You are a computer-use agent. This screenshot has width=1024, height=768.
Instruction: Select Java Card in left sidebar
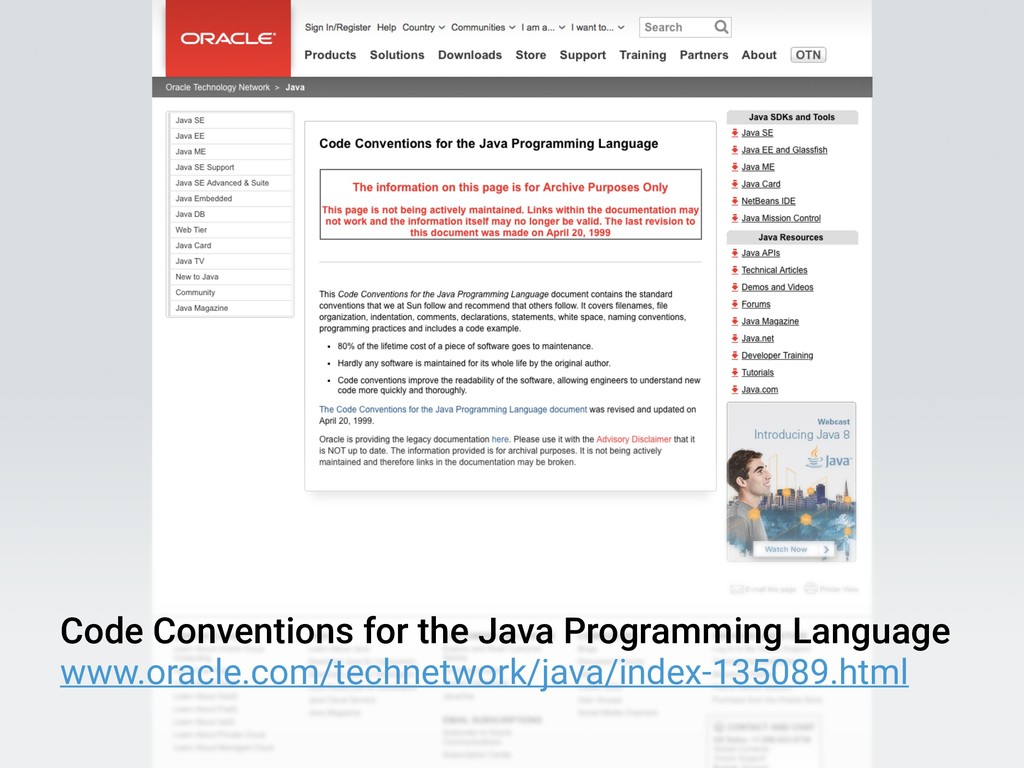tap(231, 246)
